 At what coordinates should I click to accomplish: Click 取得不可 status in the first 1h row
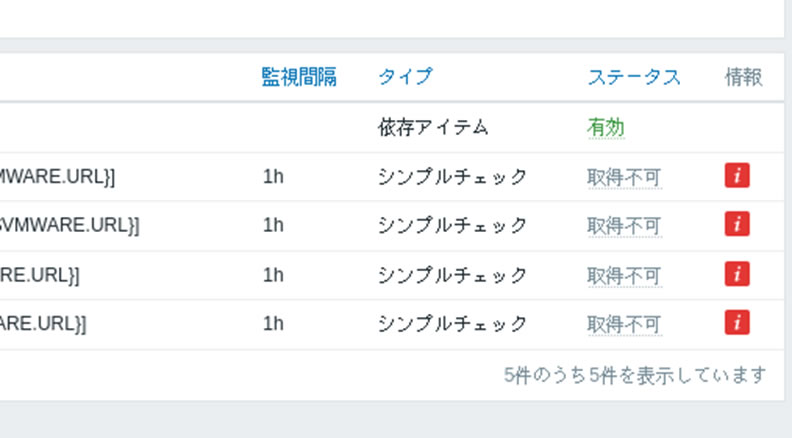coord(624,177)
